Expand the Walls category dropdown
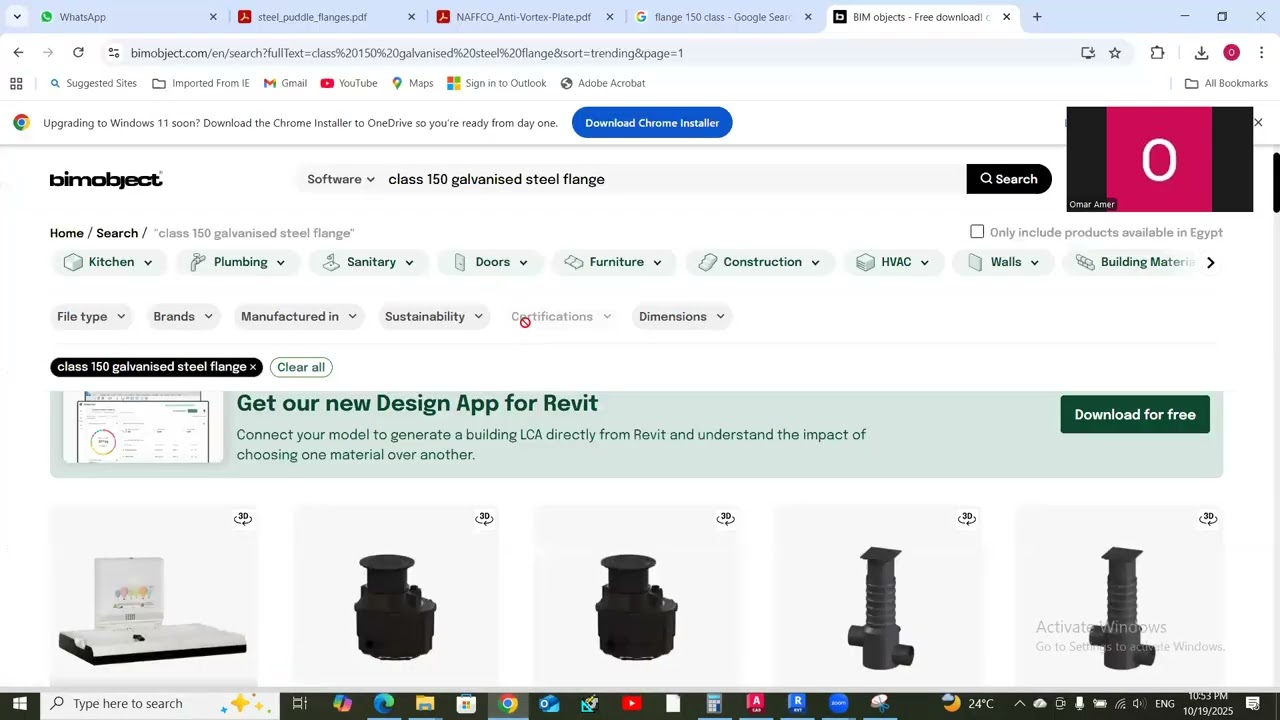The image size is (1280, 720). pyautogui.click(x=1003, y=262)
